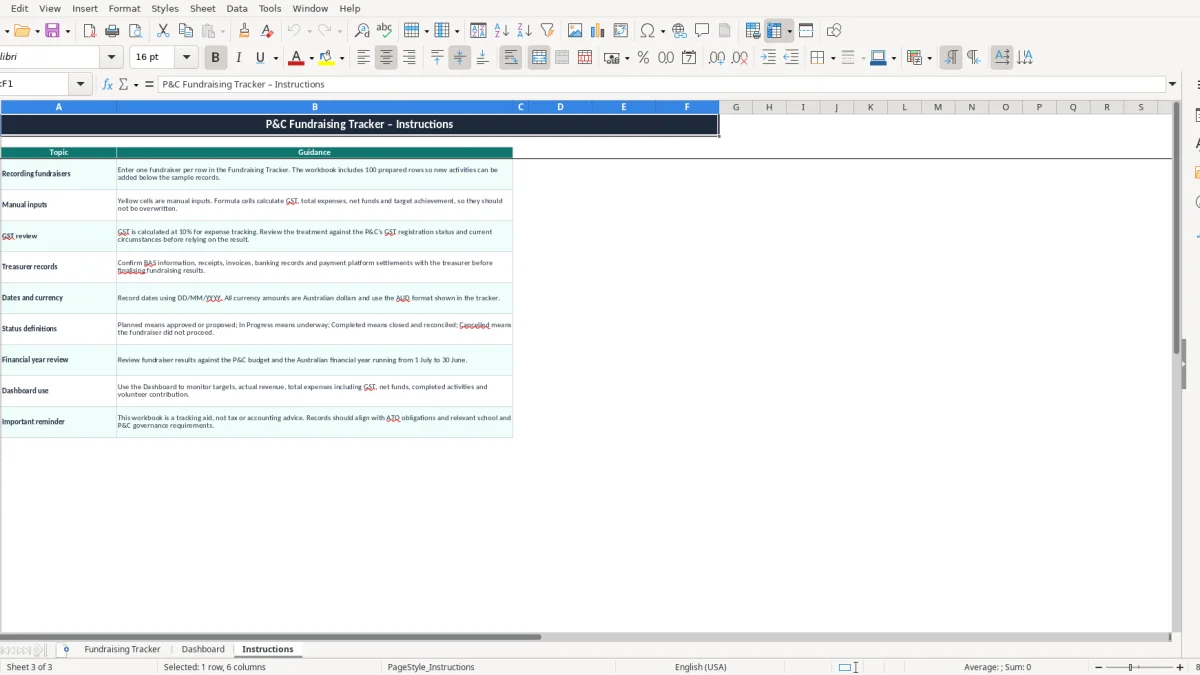The image size is (1200, 675).
Task: Toggle Bold formatting
Action: point(215,58)
